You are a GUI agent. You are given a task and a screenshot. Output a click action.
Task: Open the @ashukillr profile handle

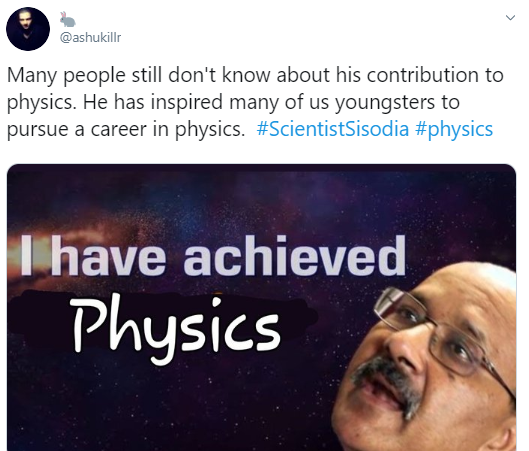(x=90, y=37)
